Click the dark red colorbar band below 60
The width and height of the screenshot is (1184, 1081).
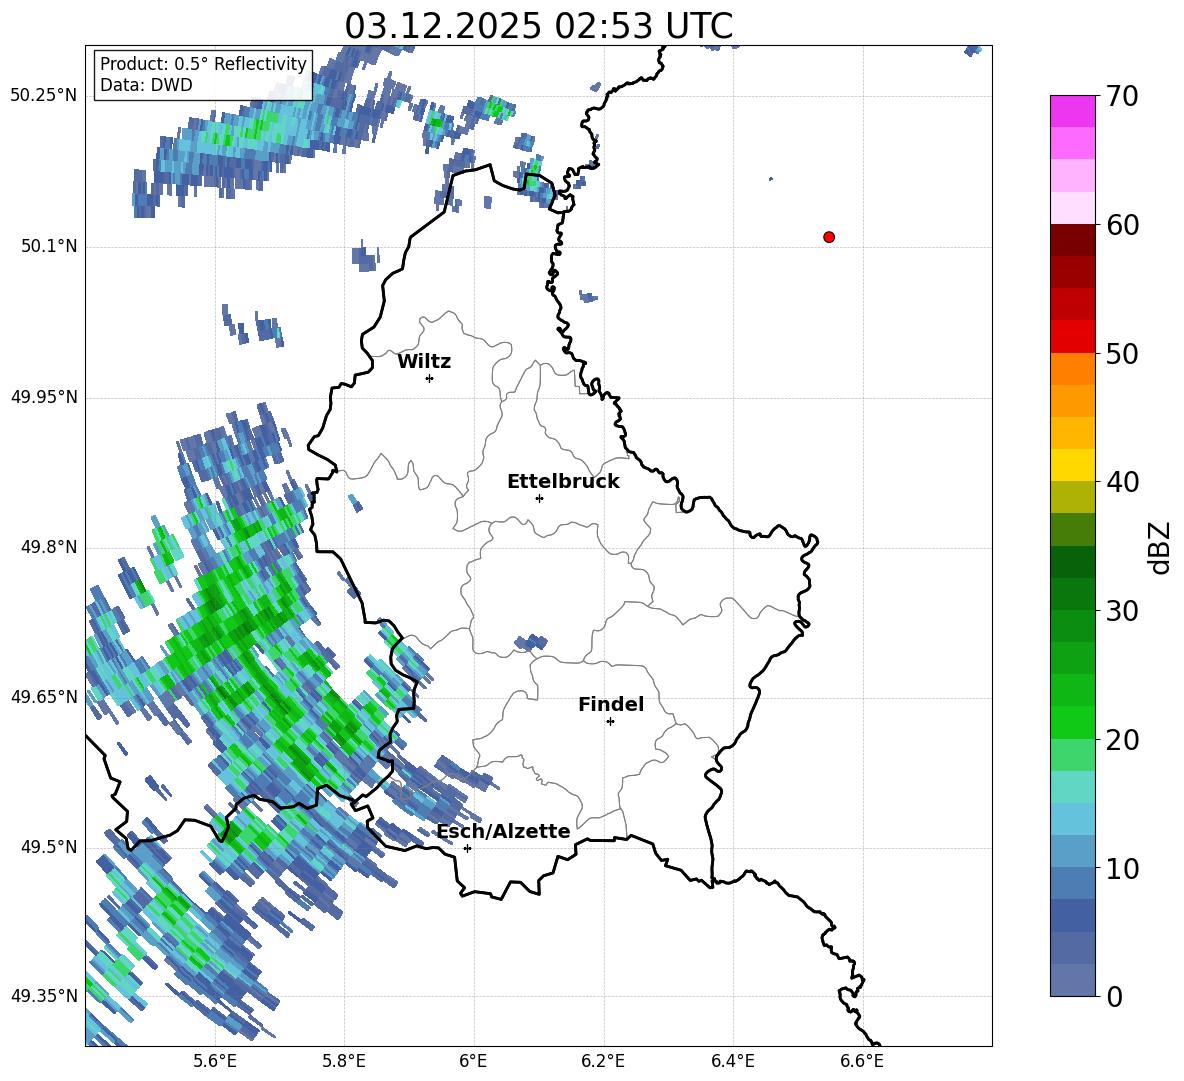tap(1072, 240)
